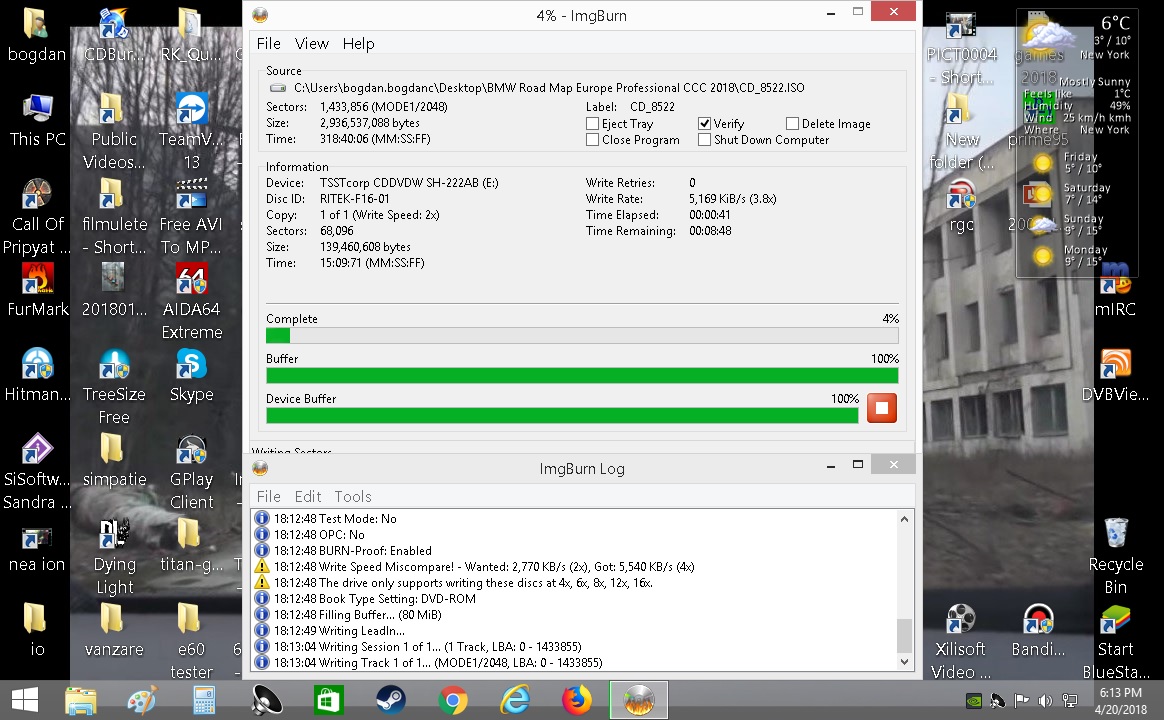Open File menu in ImgBurn Log window
Image resolution: width=1164 pixels, height=720 pixels.
pyautogui.click(x=269, y=497)
